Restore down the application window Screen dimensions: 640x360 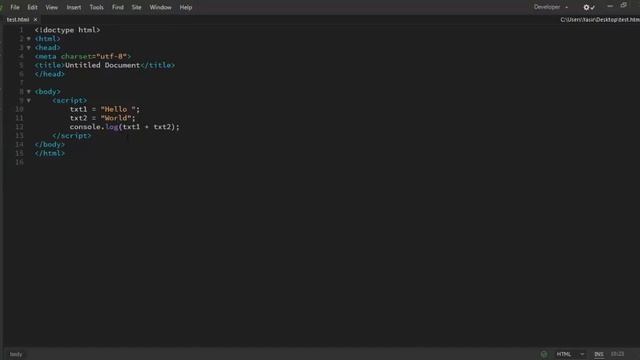click(624, 5)
